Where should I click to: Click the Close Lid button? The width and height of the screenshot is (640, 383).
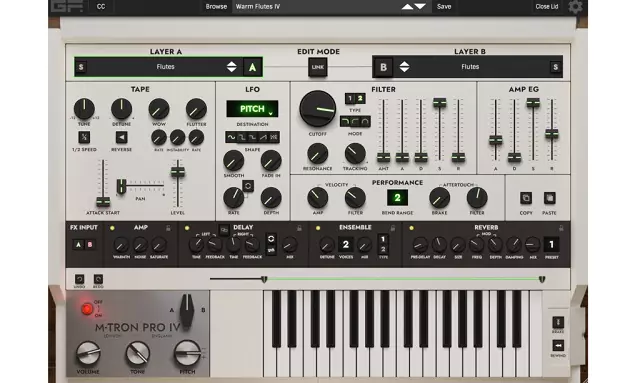547,7
